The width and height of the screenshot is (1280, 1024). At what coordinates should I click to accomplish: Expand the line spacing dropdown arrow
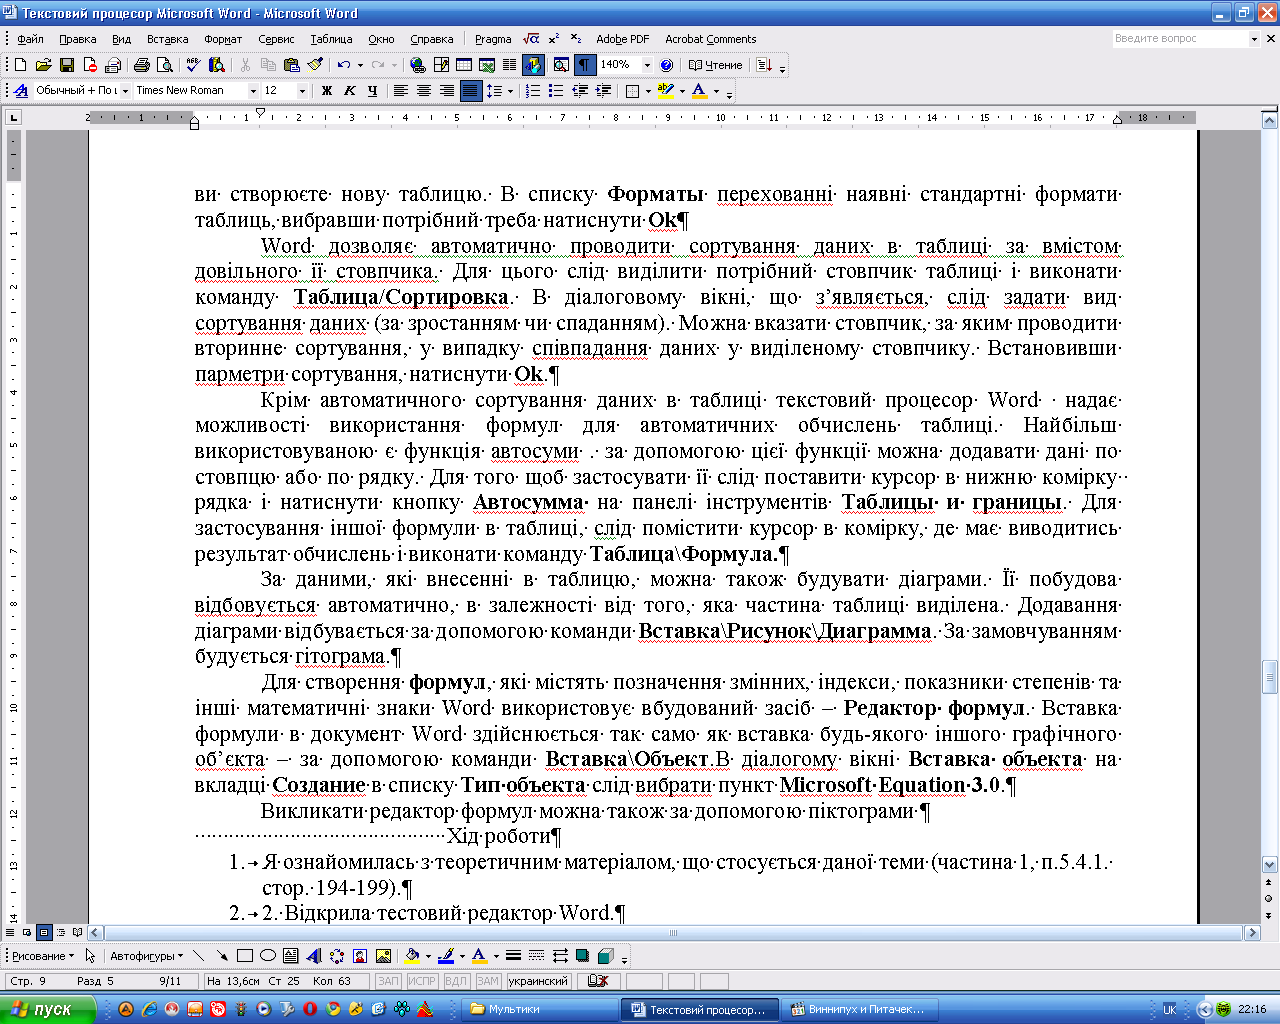[x=510, y=91]
